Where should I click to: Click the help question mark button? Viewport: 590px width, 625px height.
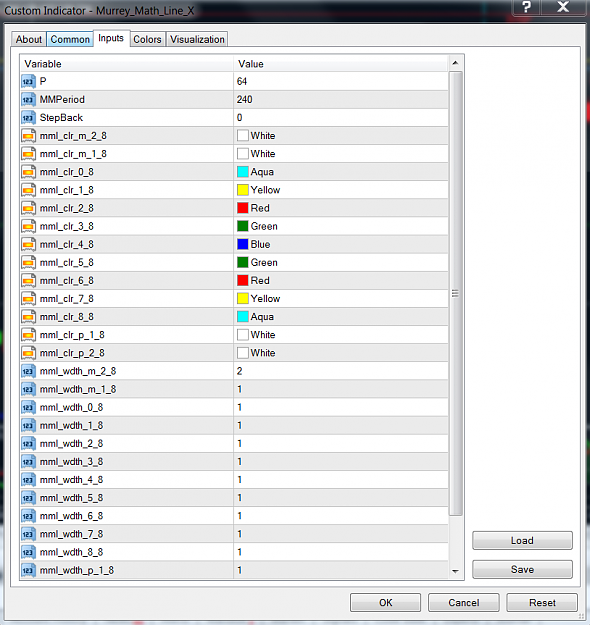tap(527, 7)
